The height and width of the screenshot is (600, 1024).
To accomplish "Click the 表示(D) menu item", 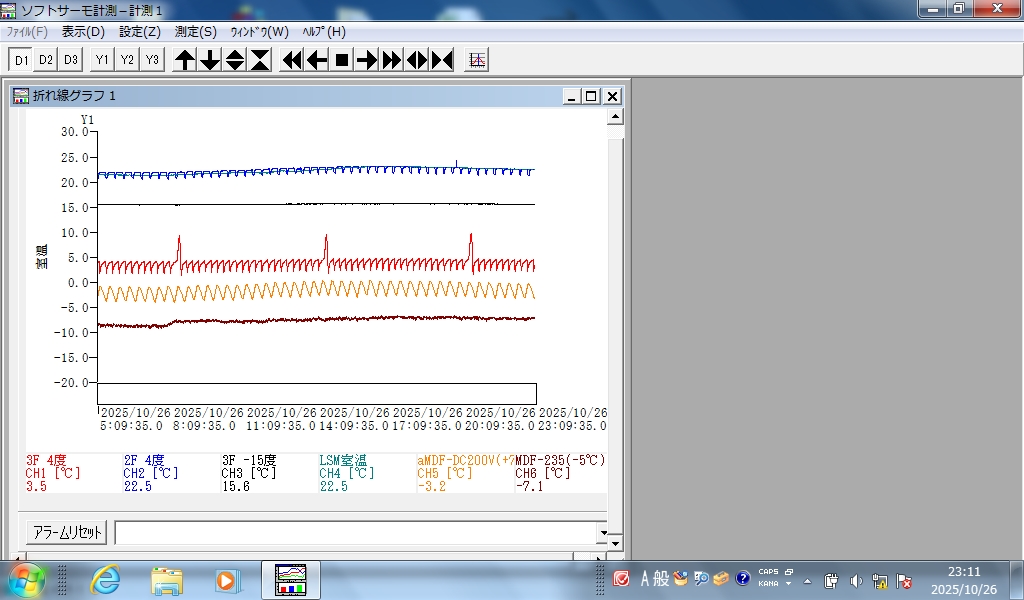I will [x=83, y=31].
